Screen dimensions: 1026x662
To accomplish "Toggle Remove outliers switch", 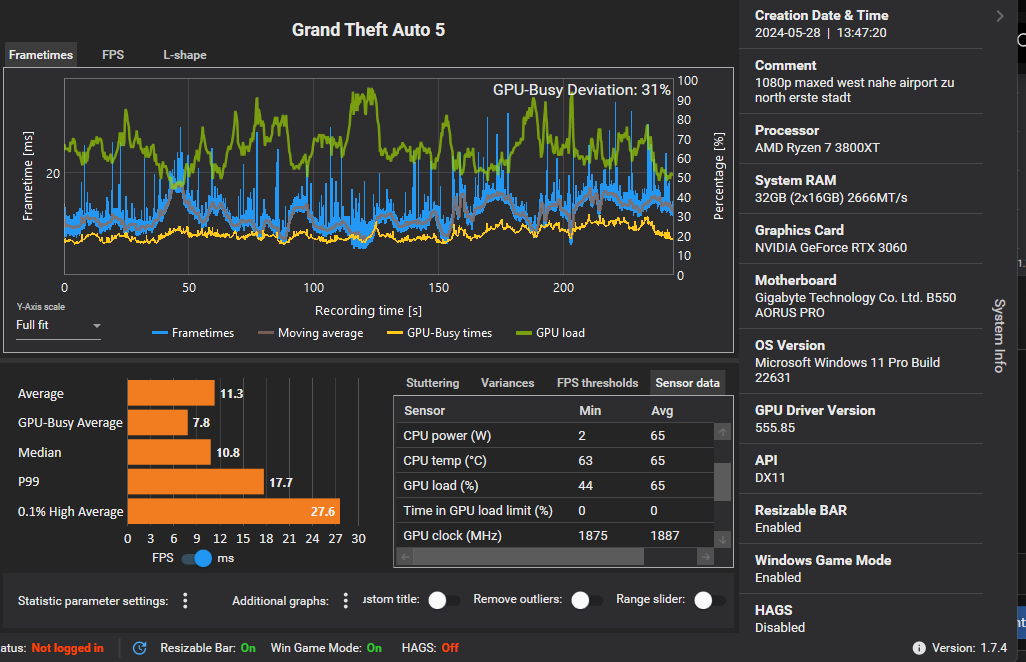I will (587, 600).
